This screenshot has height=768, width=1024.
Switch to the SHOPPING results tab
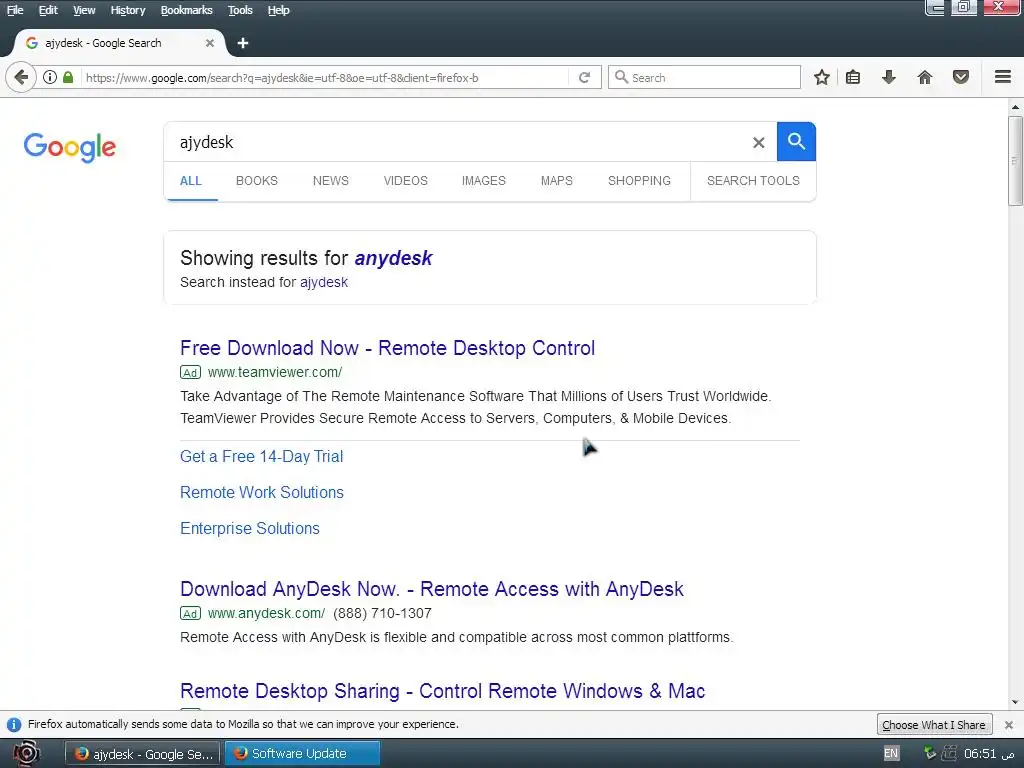pos(639,181)
